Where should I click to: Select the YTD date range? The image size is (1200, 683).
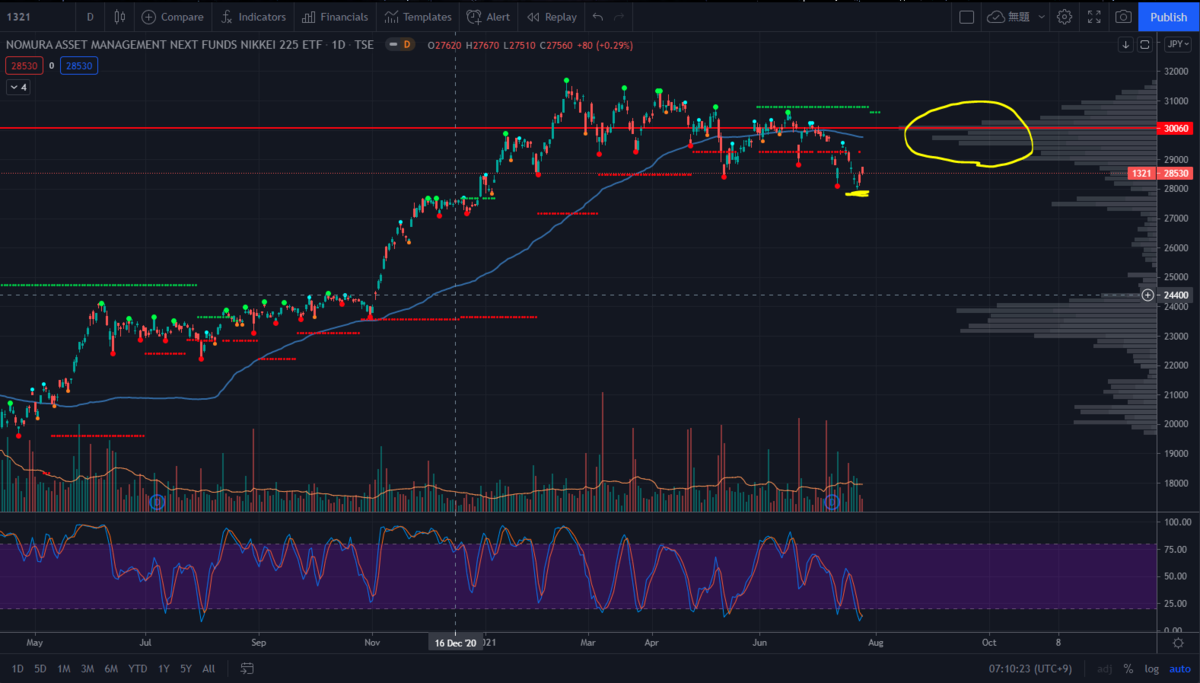click(x=139, y=668)
